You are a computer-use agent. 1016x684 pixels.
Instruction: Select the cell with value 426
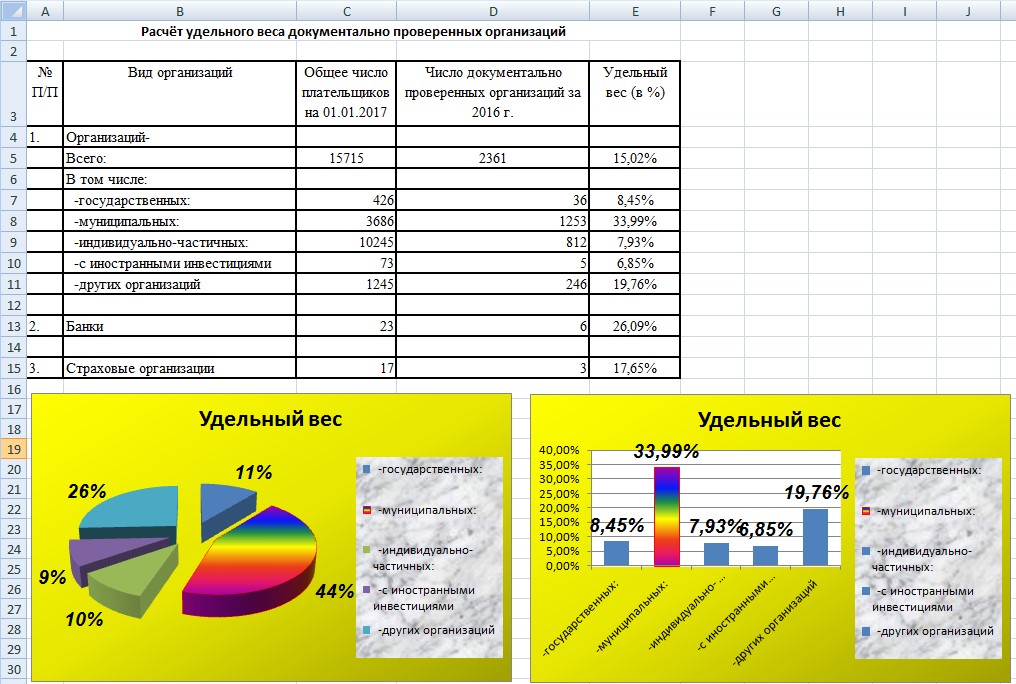pyautogui.click(x=346, y=200)
